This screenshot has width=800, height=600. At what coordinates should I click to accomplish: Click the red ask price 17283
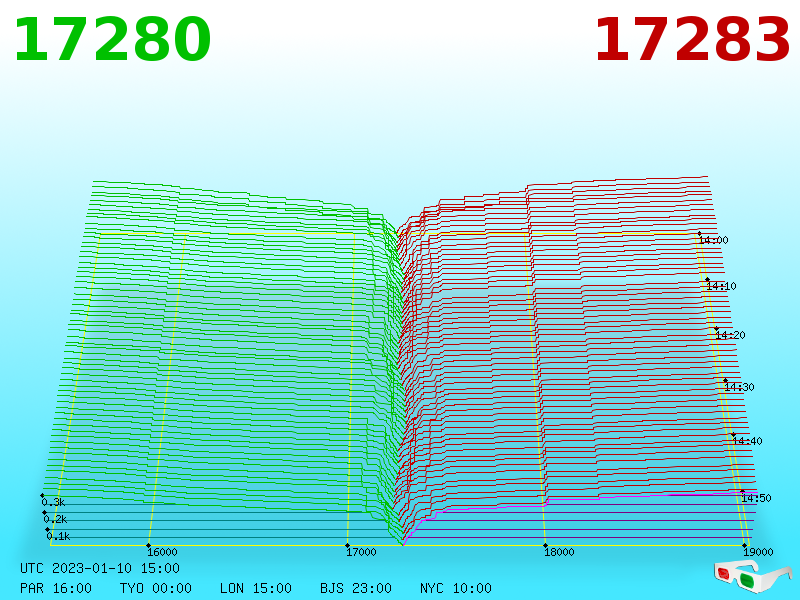click(692, 40)
